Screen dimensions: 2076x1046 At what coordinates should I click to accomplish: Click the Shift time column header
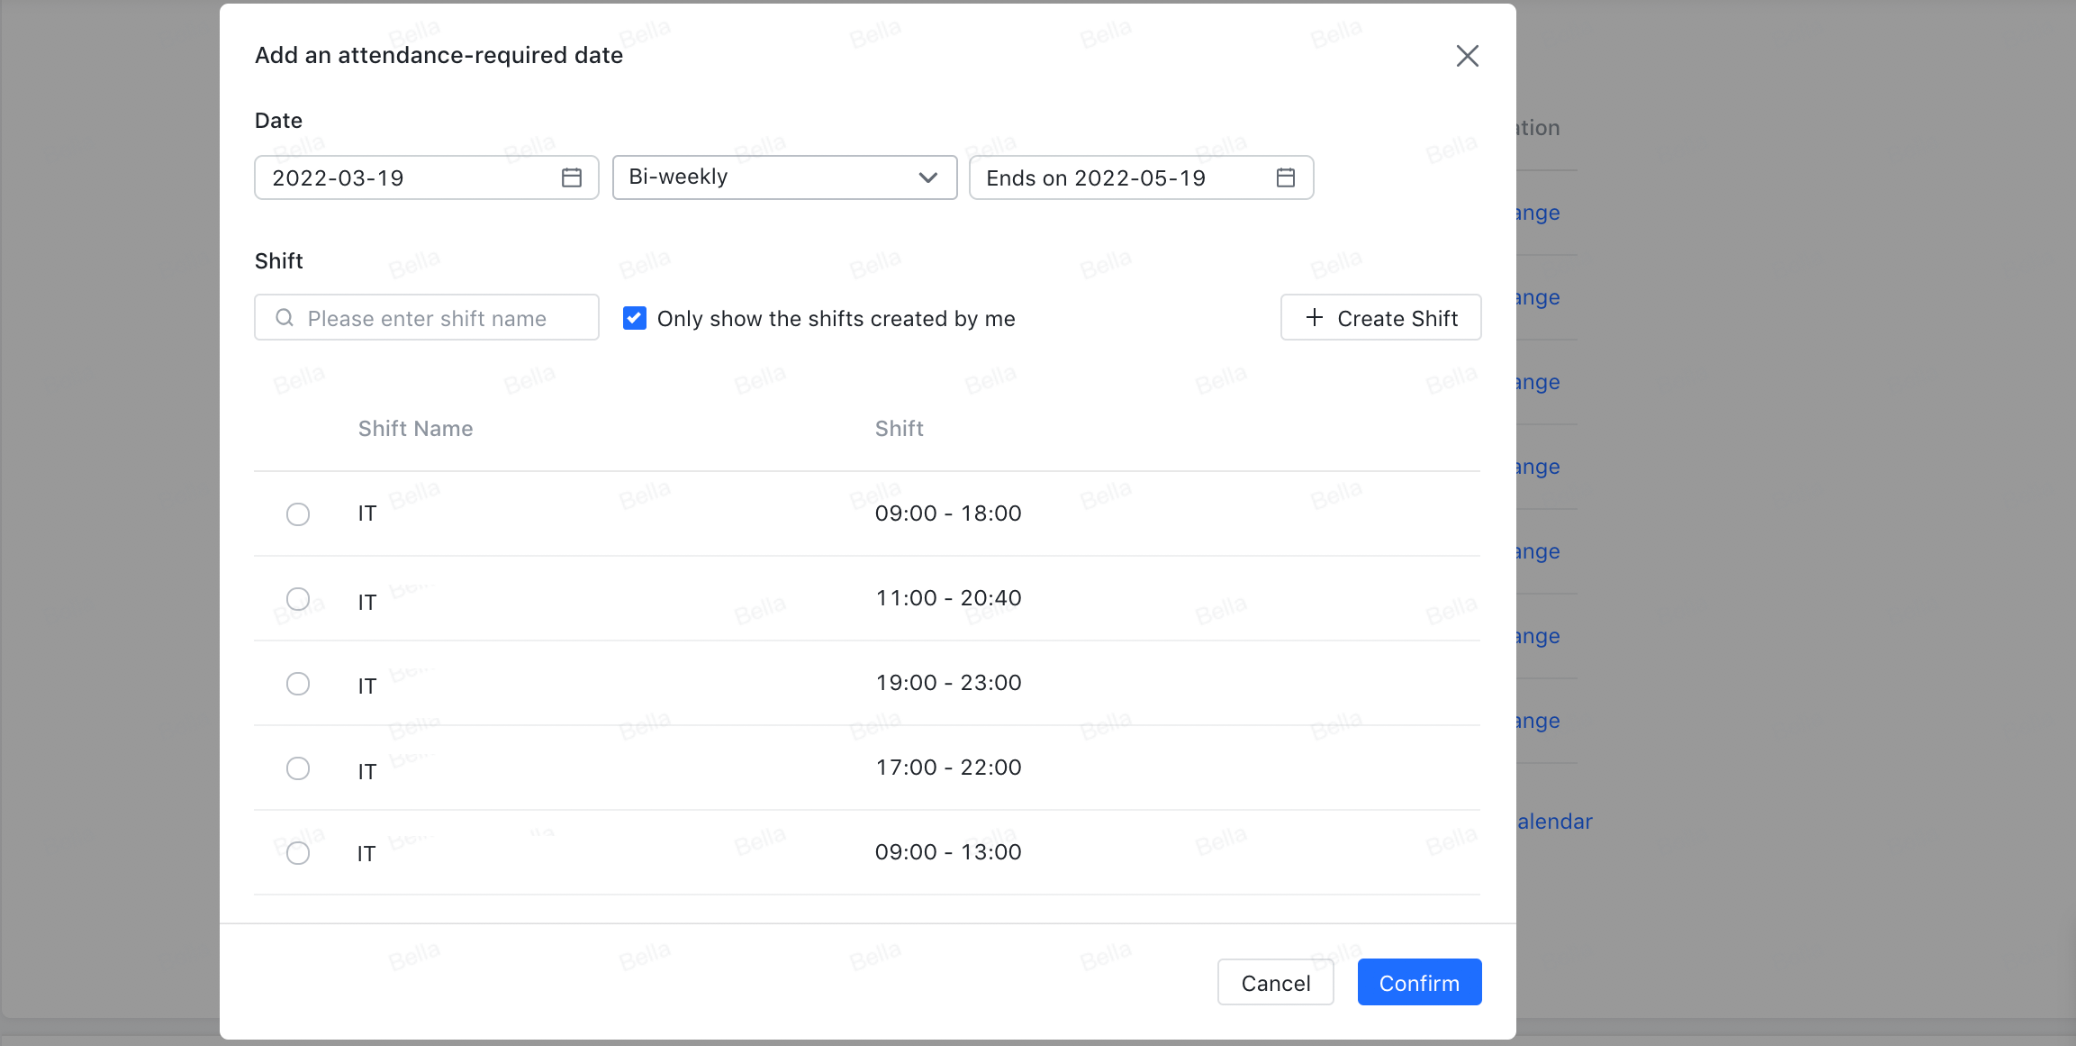pyautogui.click(x=898, y=429)
